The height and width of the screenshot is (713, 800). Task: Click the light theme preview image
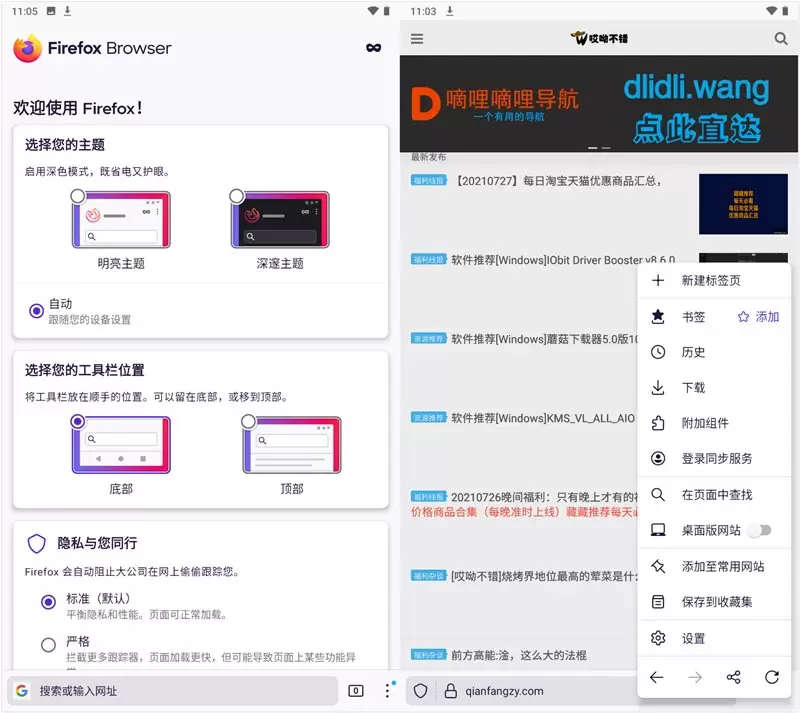click(x=121, y=220)
